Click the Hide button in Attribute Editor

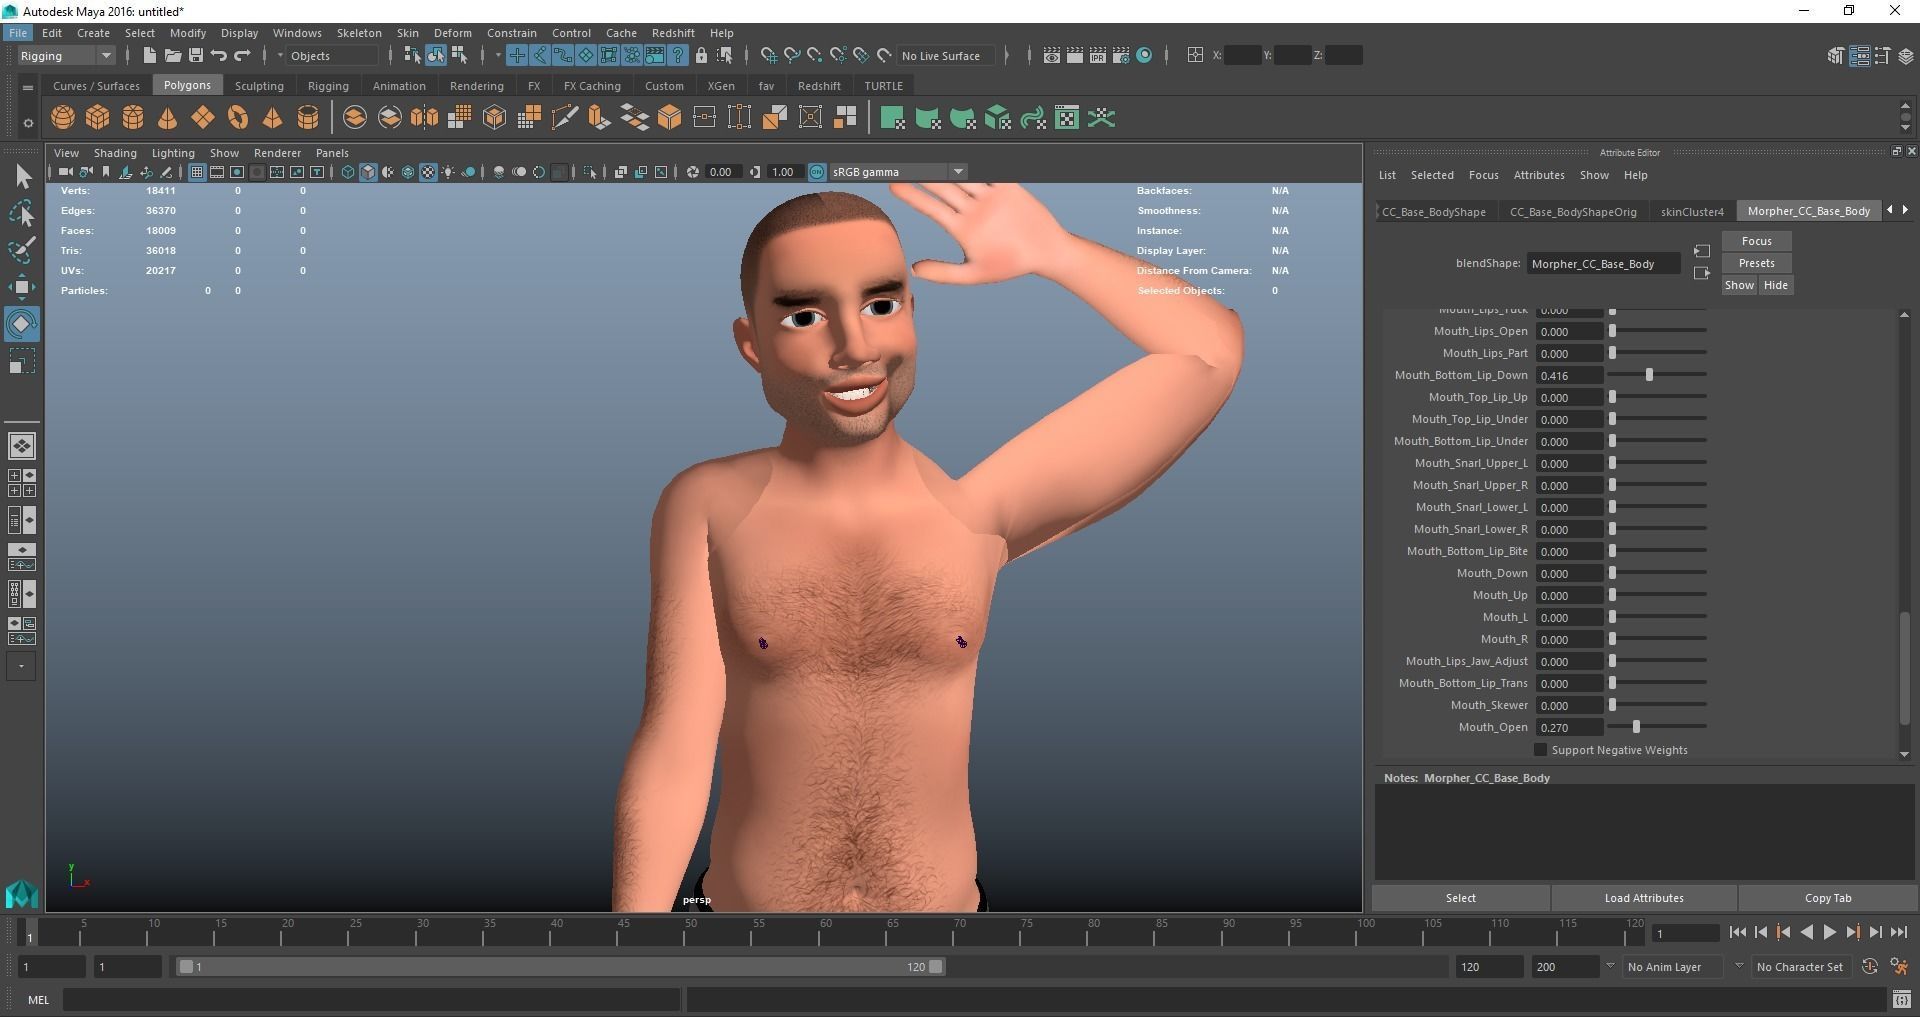click(1775, 285)
